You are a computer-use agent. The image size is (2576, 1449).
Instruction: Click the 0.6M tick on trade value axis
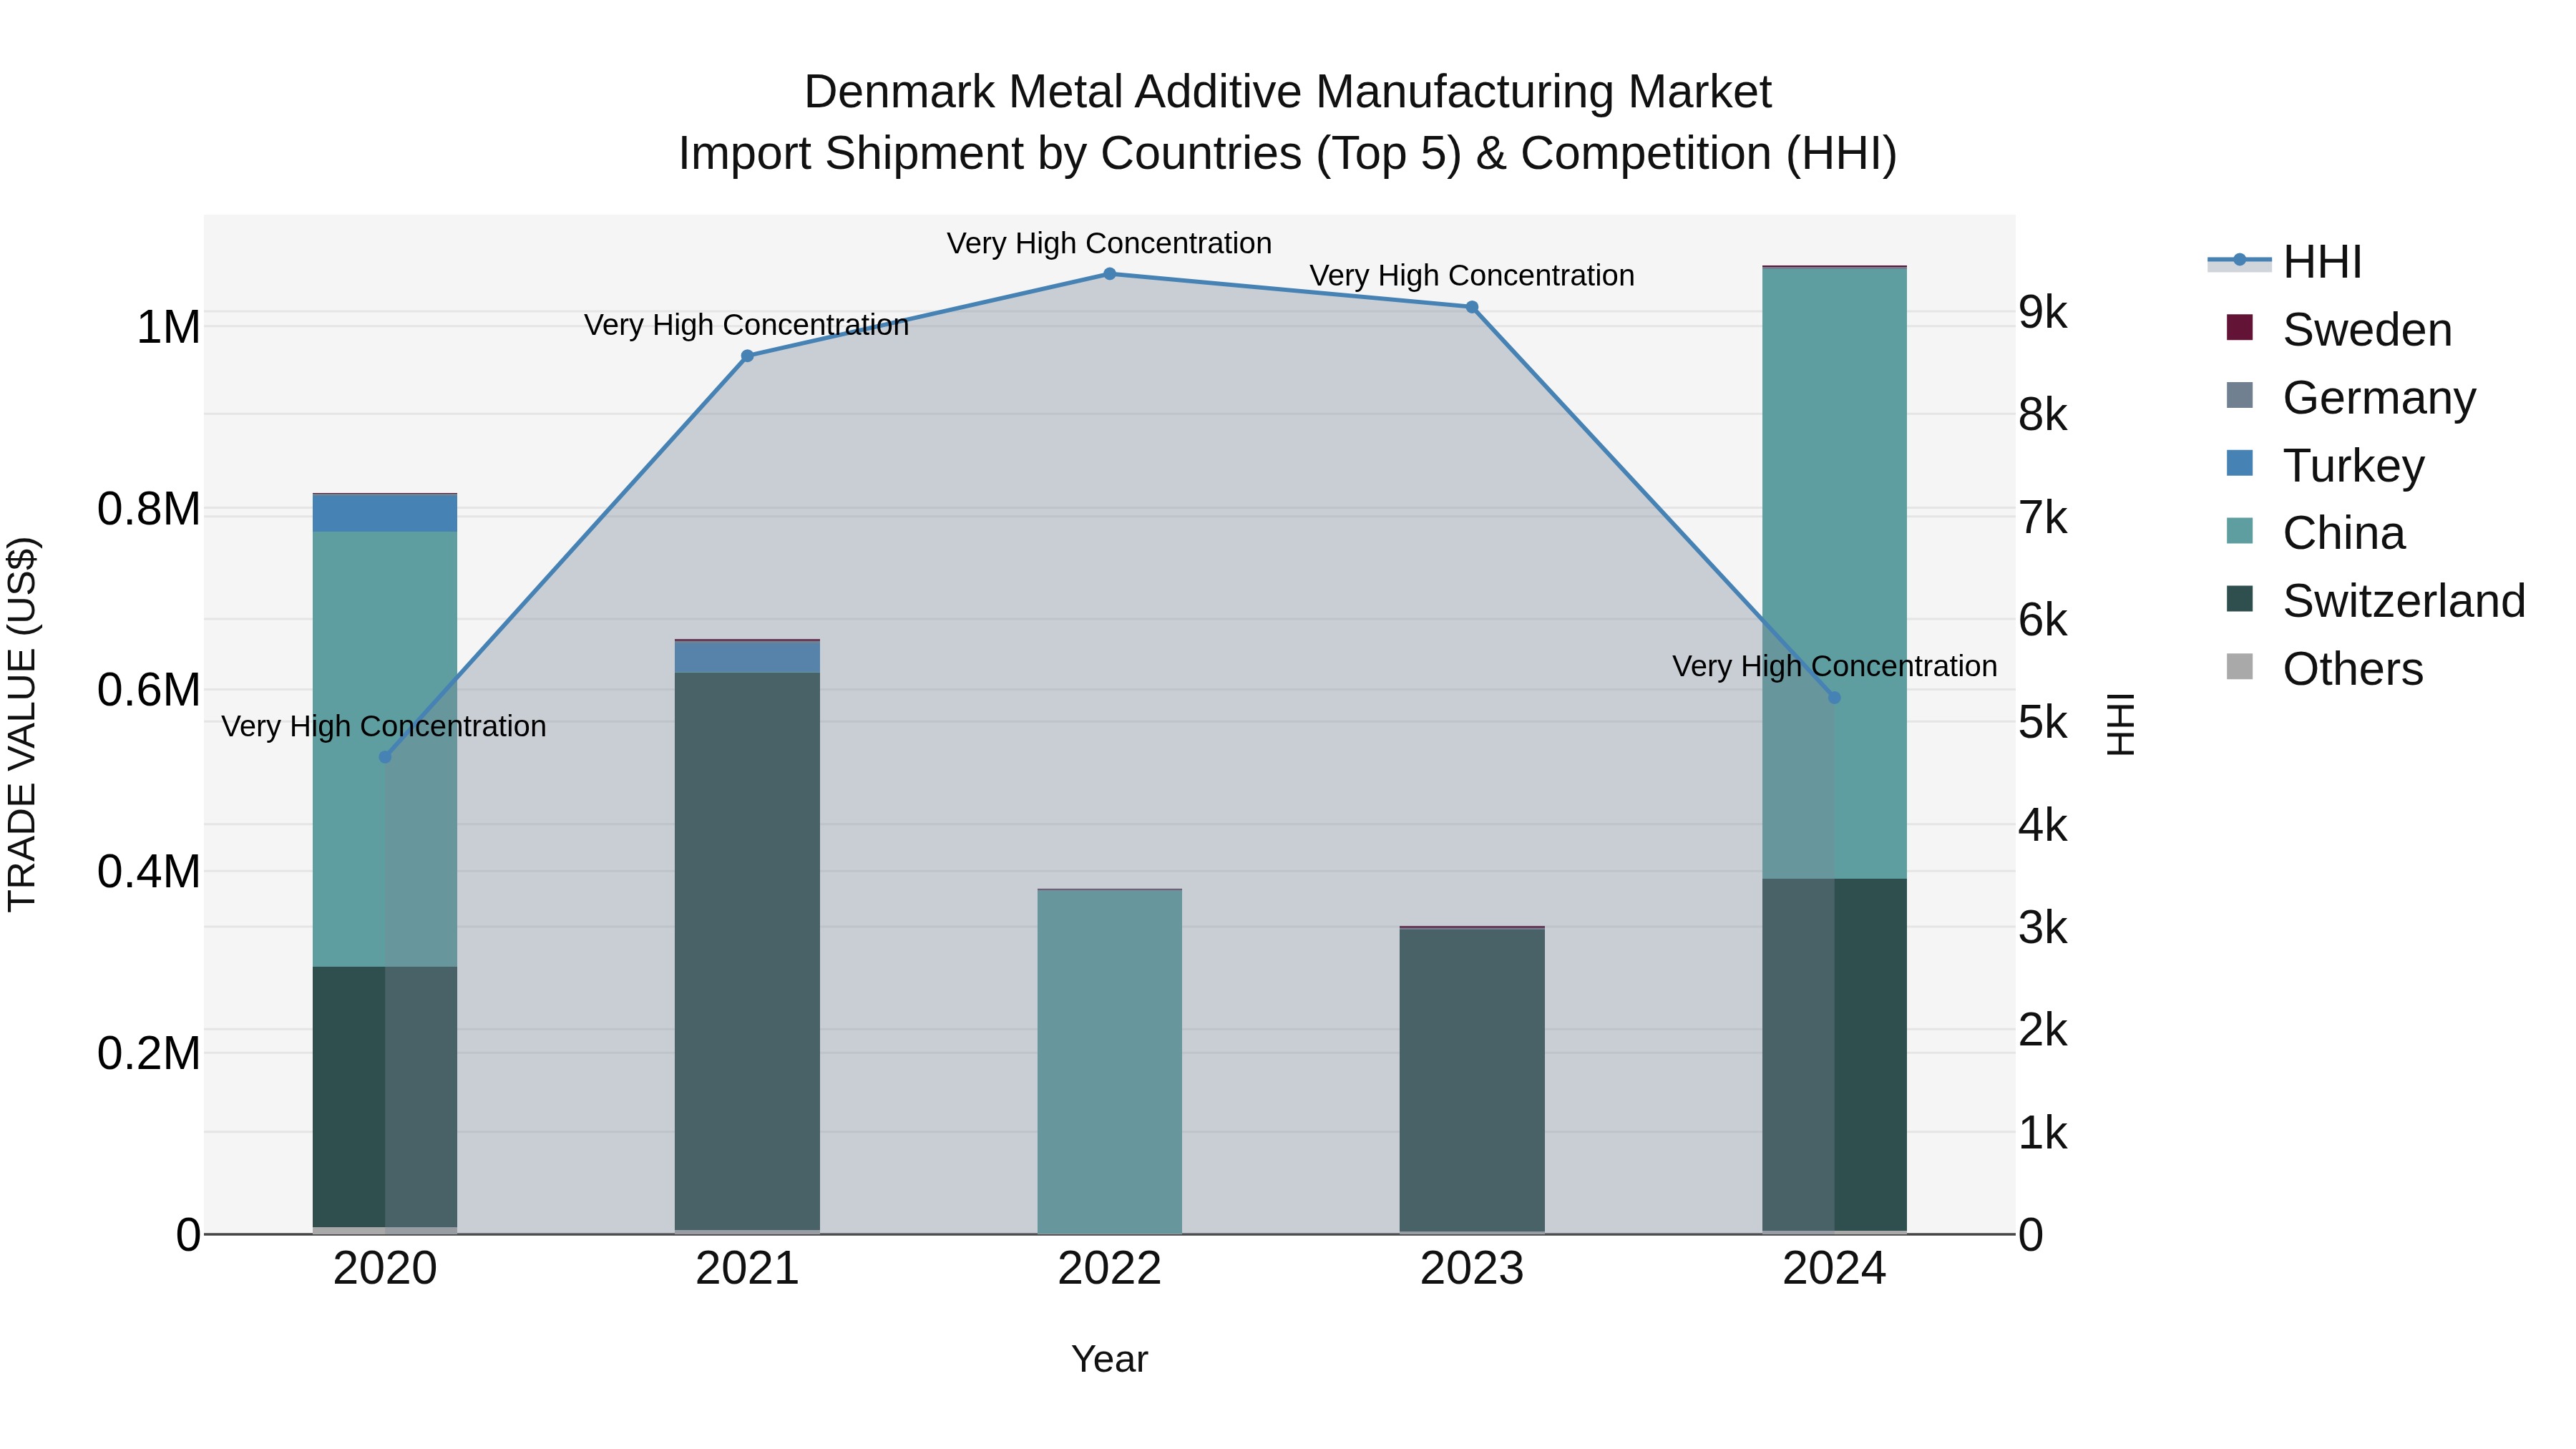pyautogui.click(x=149, y=690)
